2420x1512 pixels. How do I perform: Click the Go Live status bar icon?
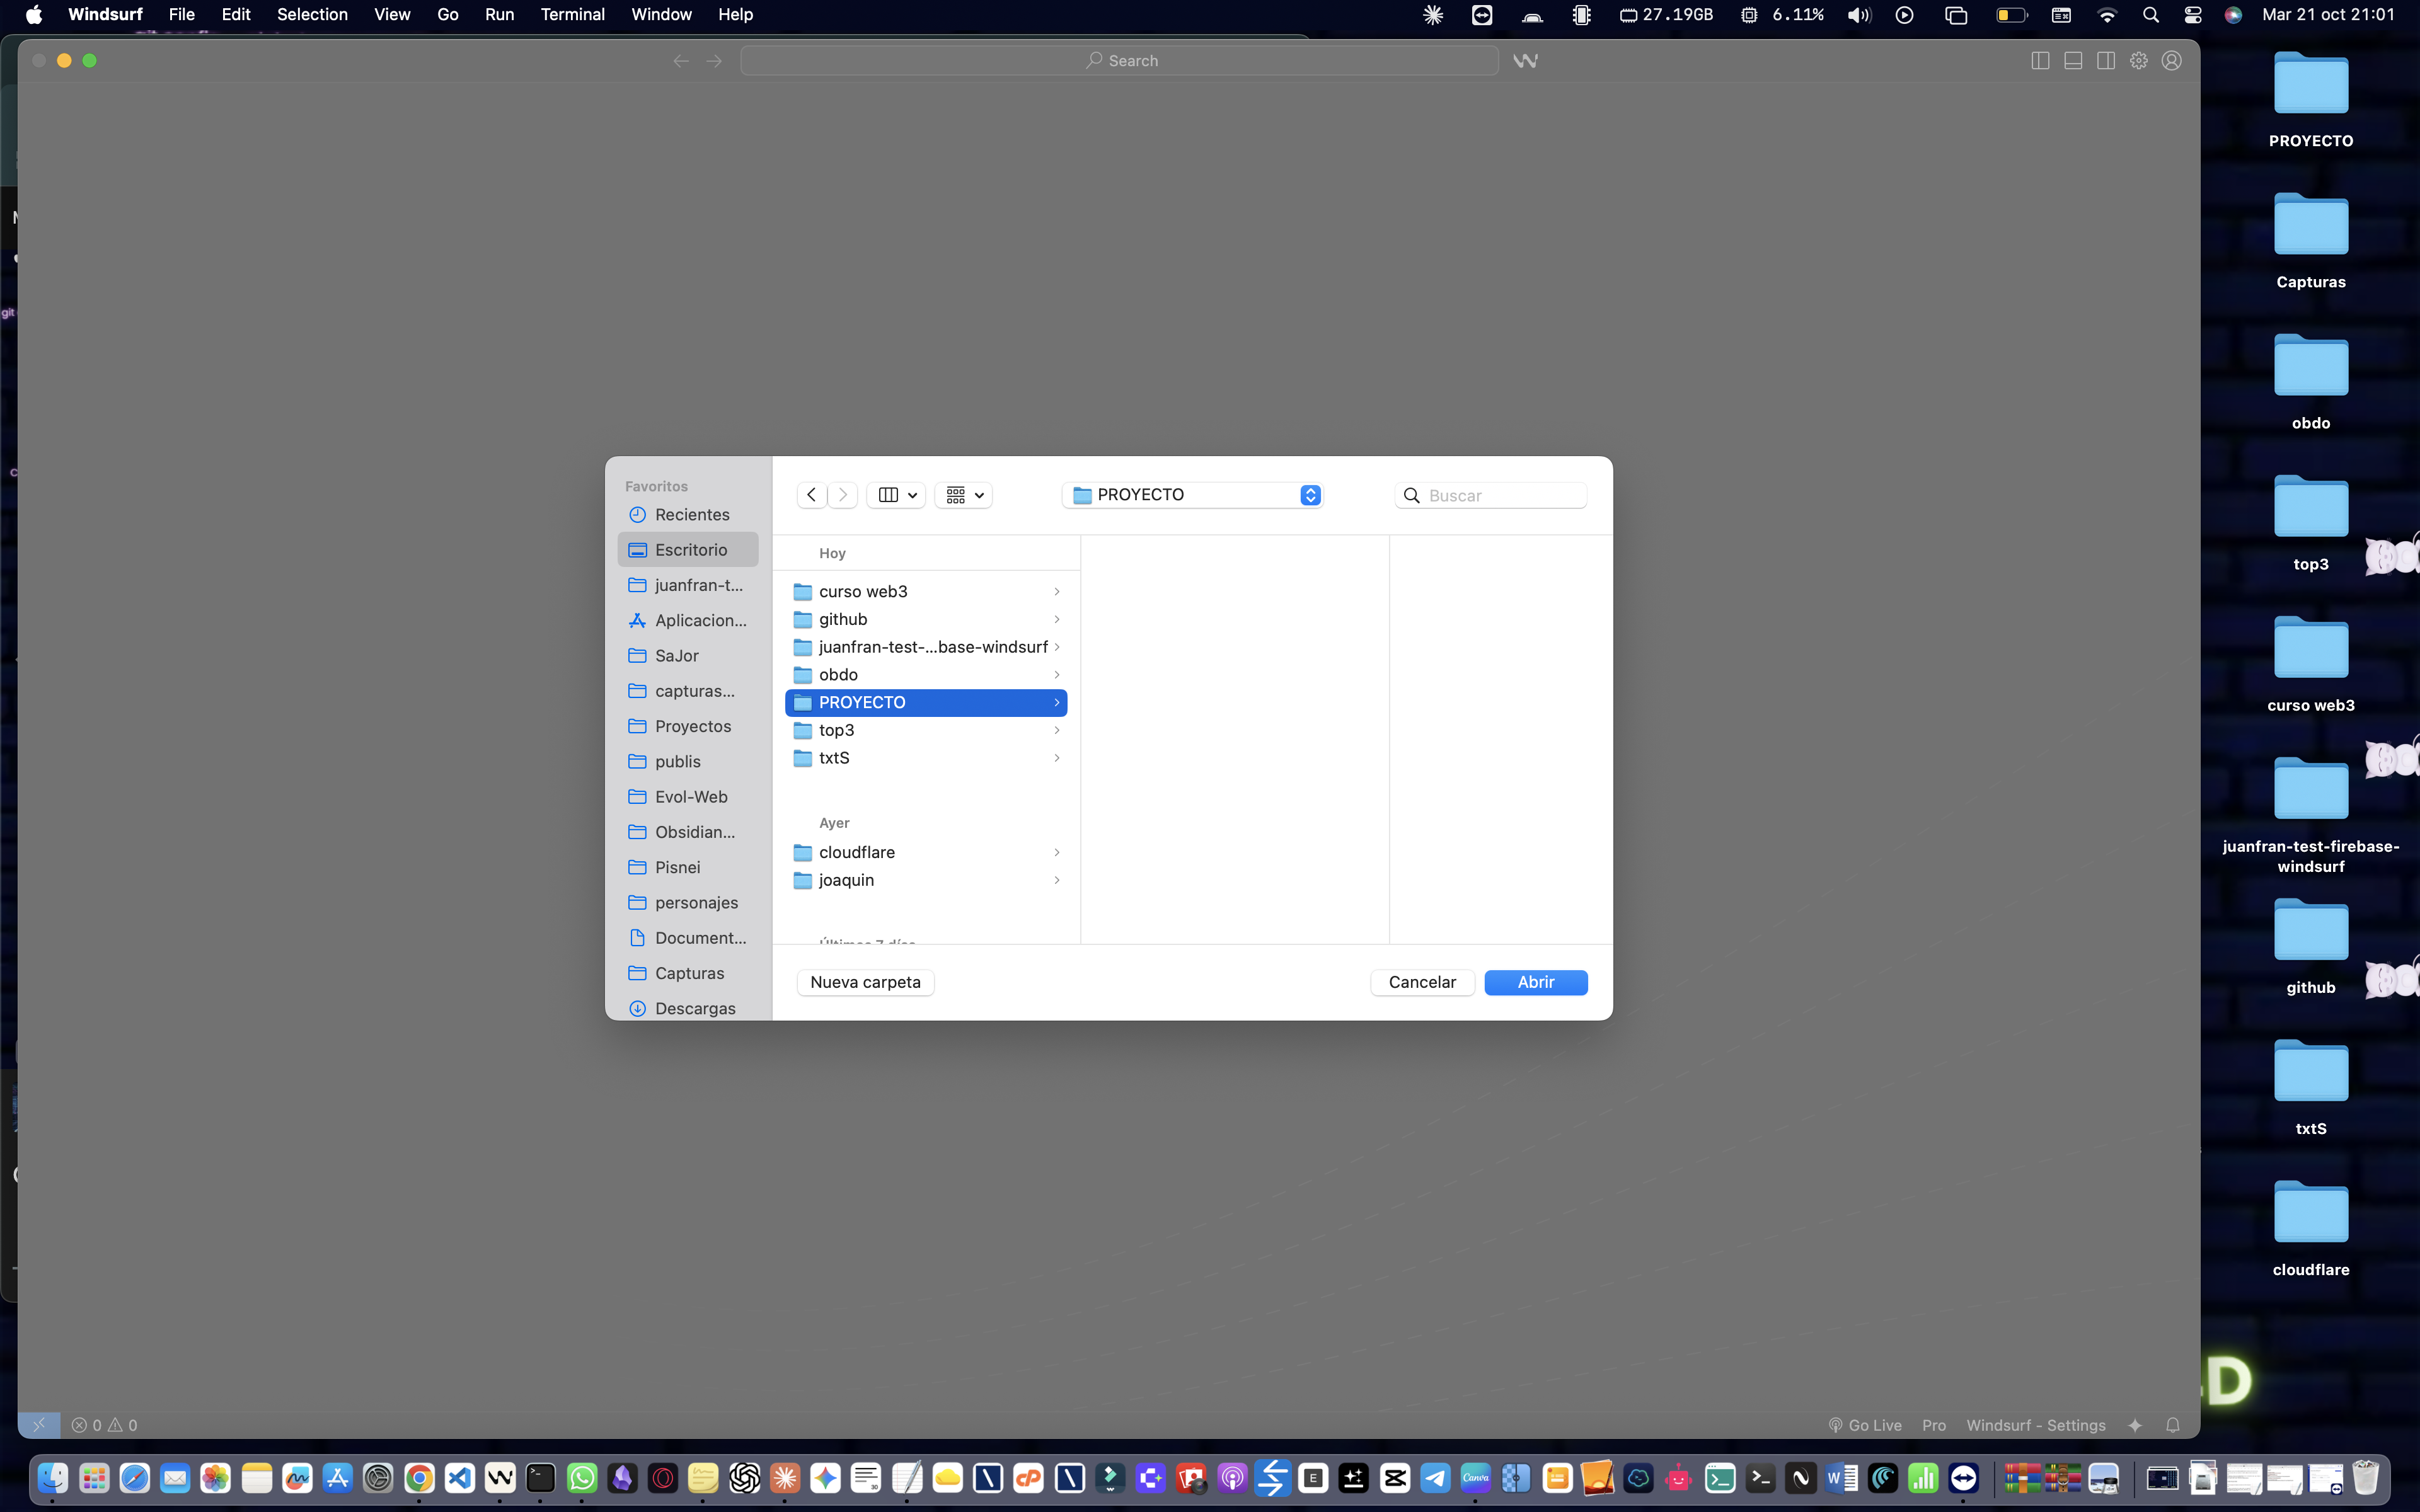tap(1865, 1425)
